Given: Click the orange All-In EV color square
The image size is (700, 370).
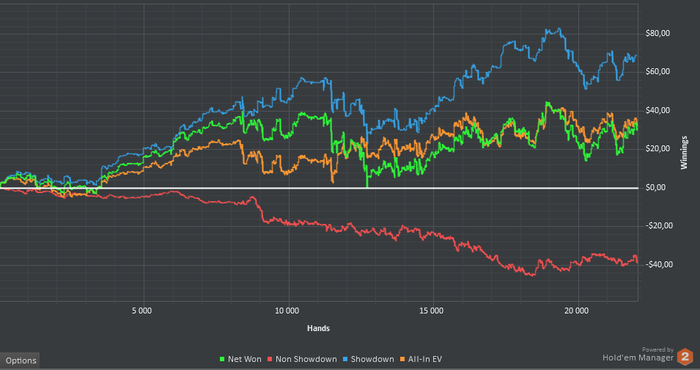Looking at the screenshot, I should pos(402,359).
